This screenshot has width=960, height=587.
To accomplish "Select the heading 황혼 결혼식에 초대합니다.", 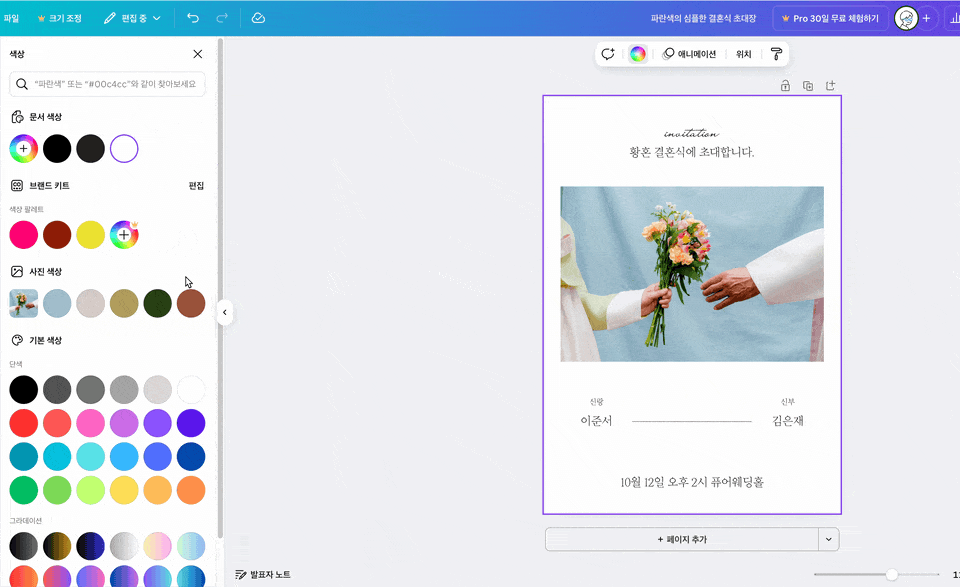I will (x=692, y=152).
